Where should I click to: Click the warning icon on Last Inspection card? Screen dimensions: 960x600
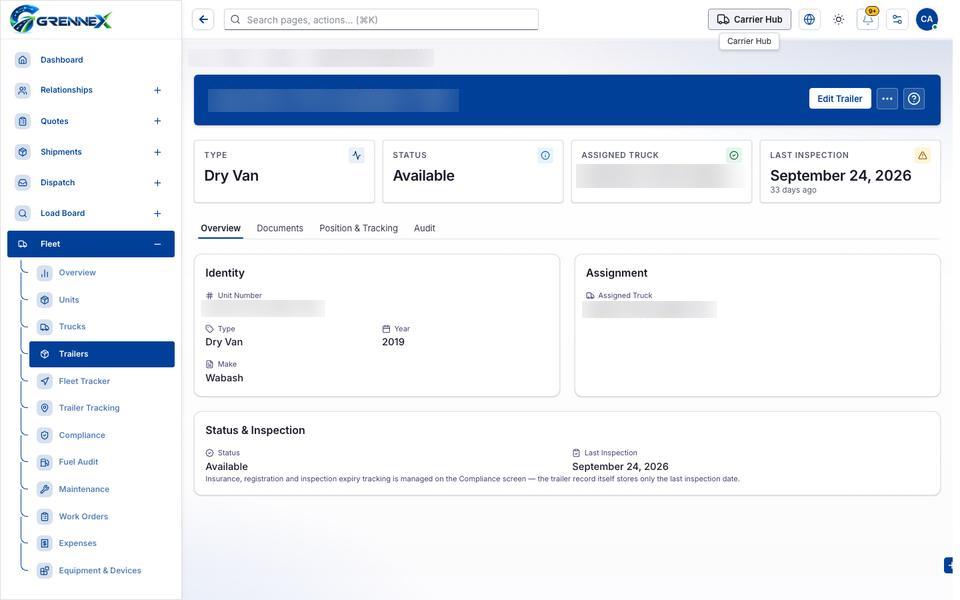[x=922, y=156]
